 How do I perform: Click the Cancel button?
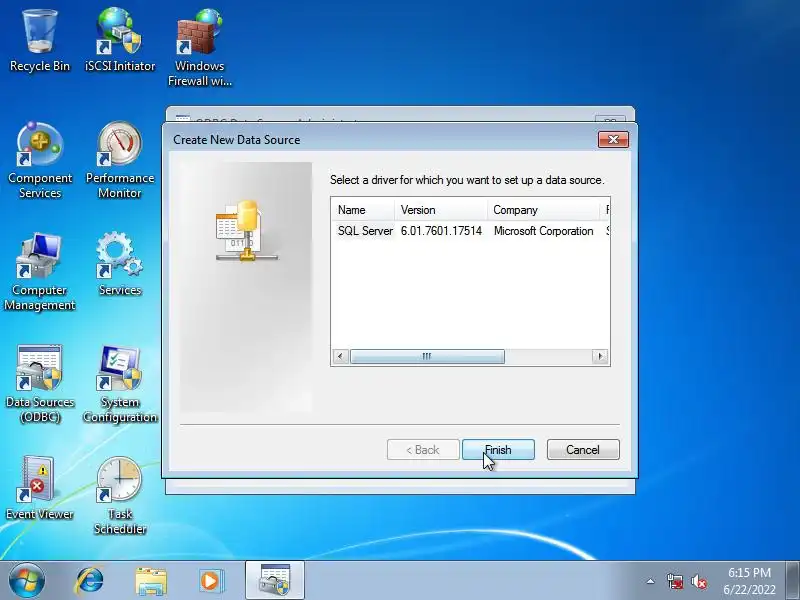pyautogui.click(x=583, y=449)
